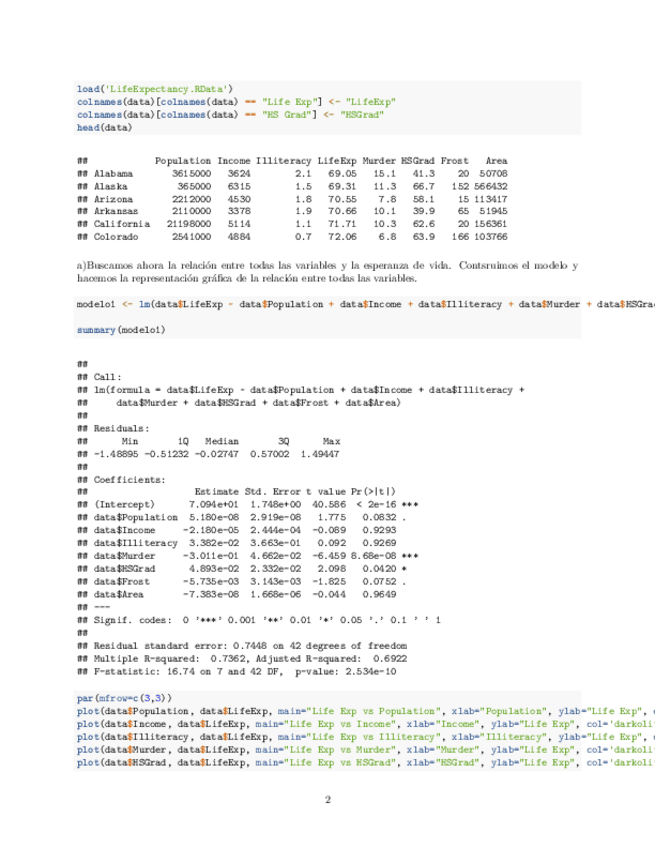Click the 'Call:' output line
The height and width of the screenshot is (848, 655).
click(x=103, y=376)
